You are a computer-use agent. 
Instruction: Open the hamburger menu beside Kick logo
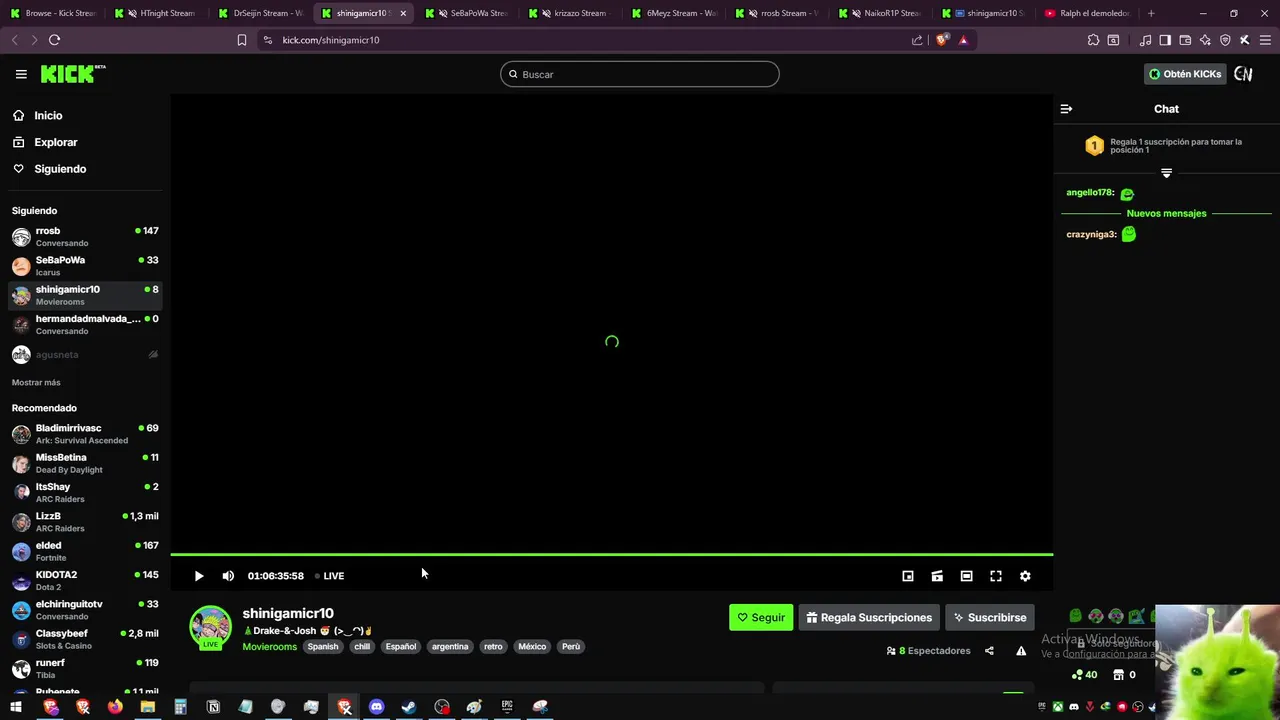[21, 74]
